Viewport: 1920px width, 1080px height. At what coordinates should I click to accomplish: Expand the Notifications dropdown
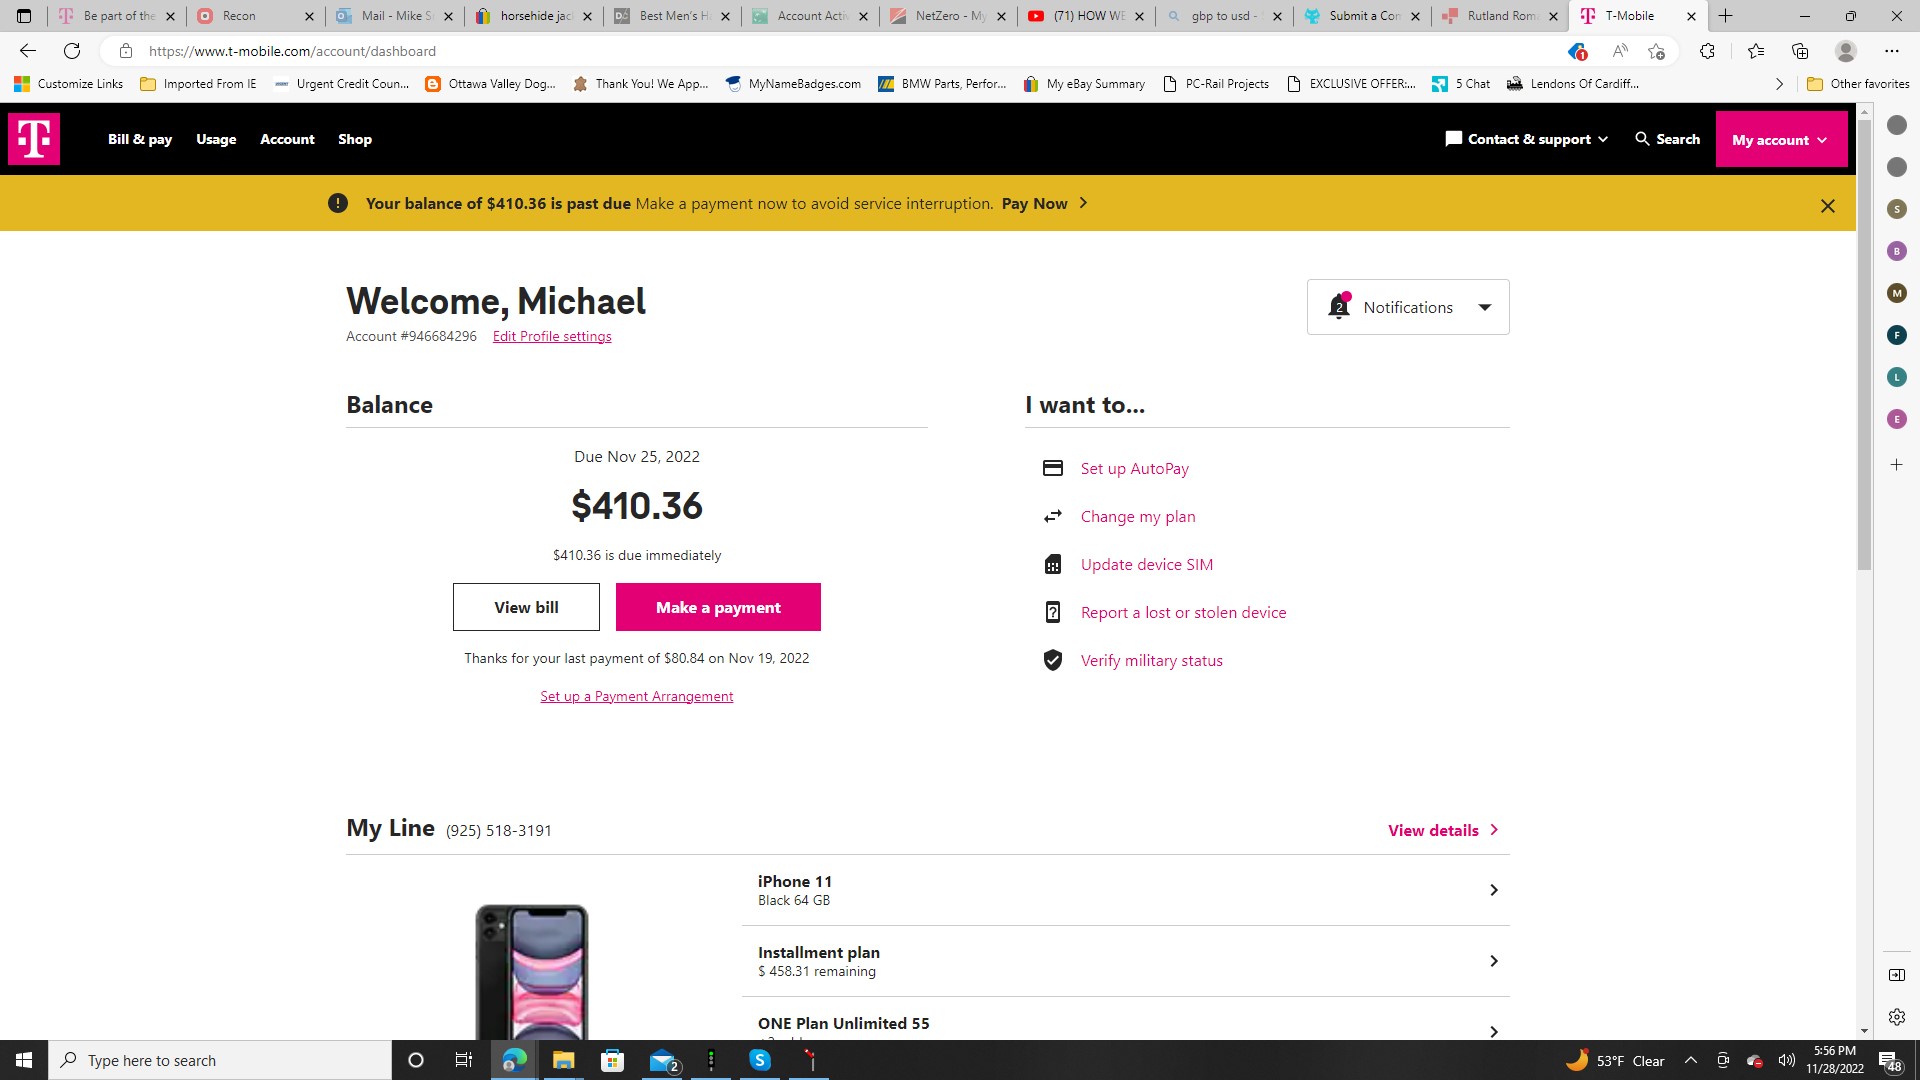pos(1485,307)
